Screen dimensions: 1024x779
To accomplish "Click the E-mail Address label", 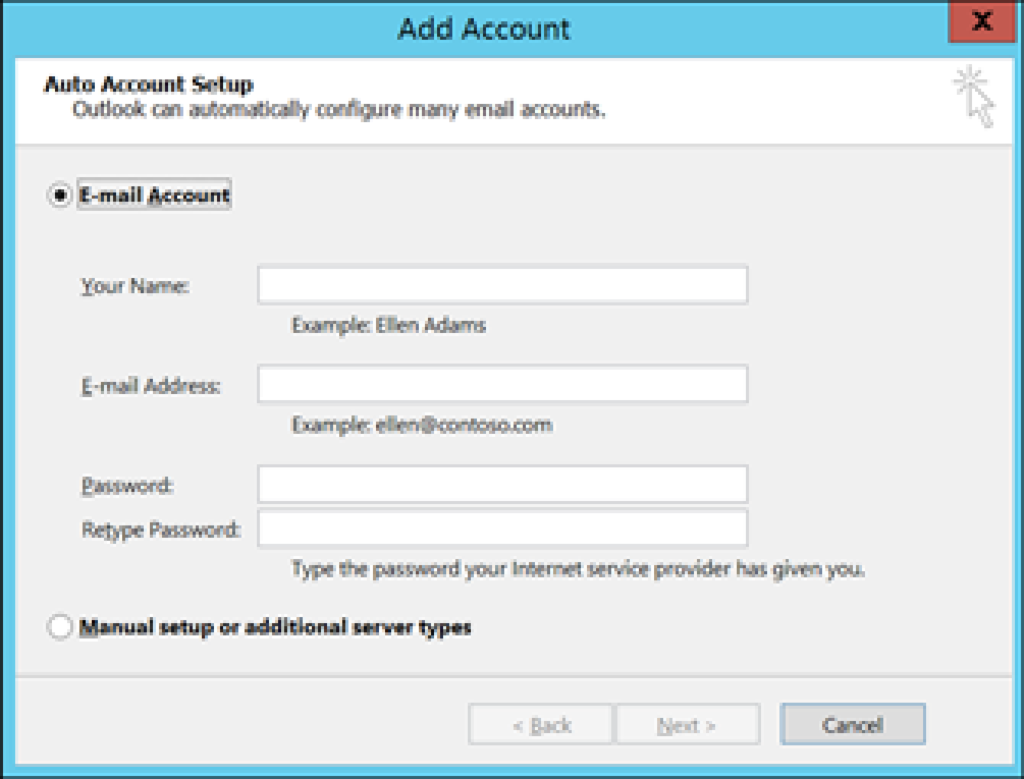I will (151, 386).
